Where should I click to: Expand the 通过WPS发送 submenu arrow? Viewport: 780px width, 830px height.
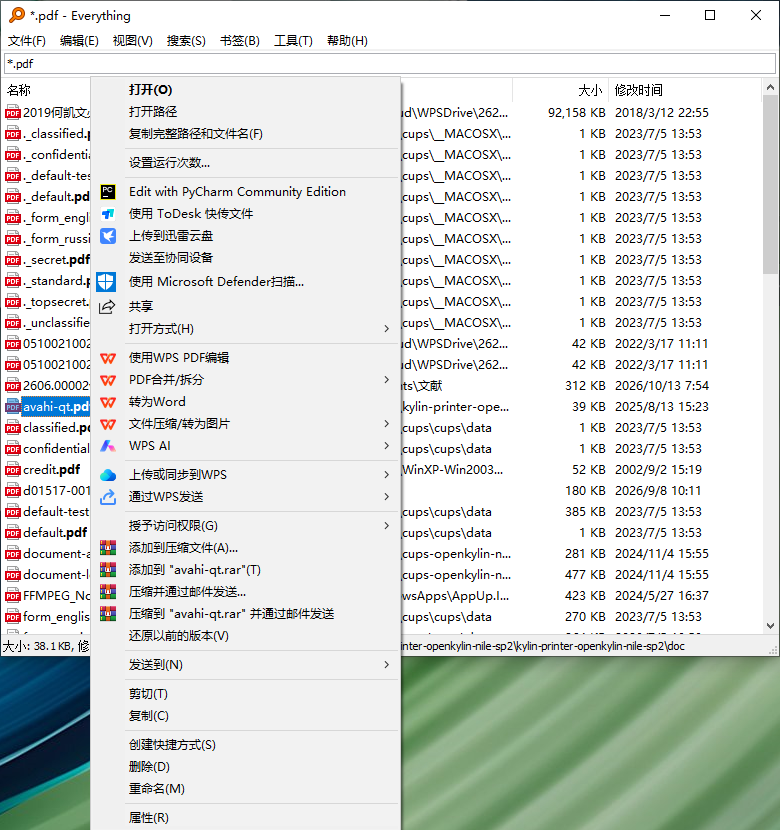[x=387, y=497]
